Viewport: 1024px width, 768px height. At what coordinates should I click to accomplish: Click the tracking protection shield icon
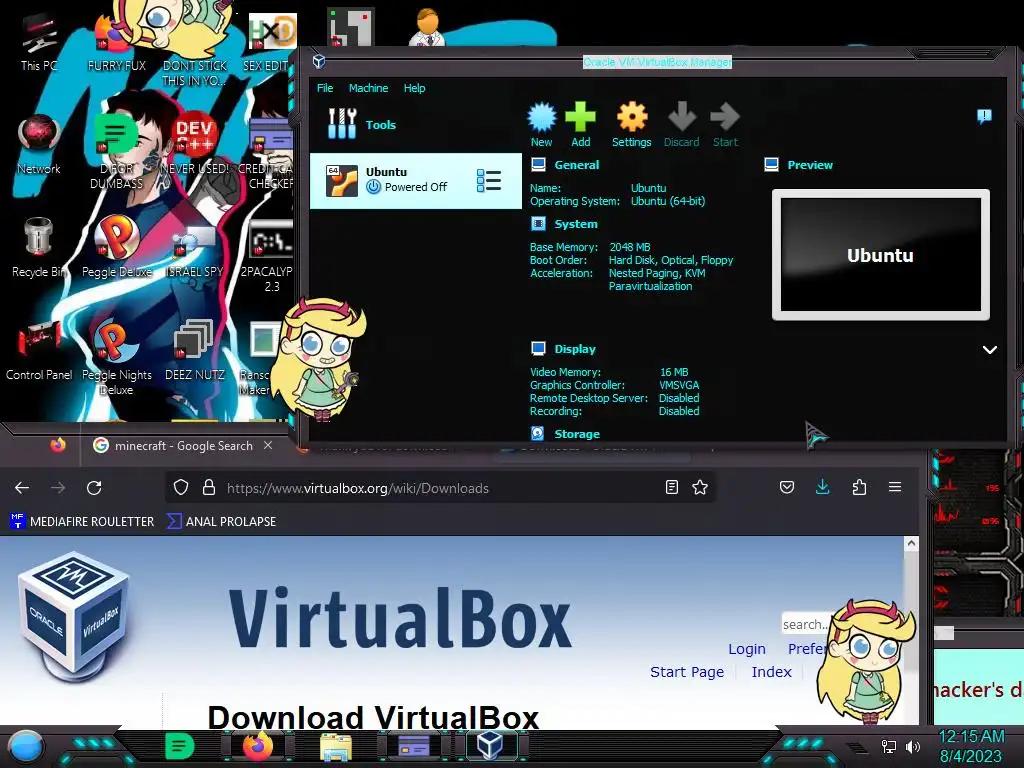tap(181, 488)
